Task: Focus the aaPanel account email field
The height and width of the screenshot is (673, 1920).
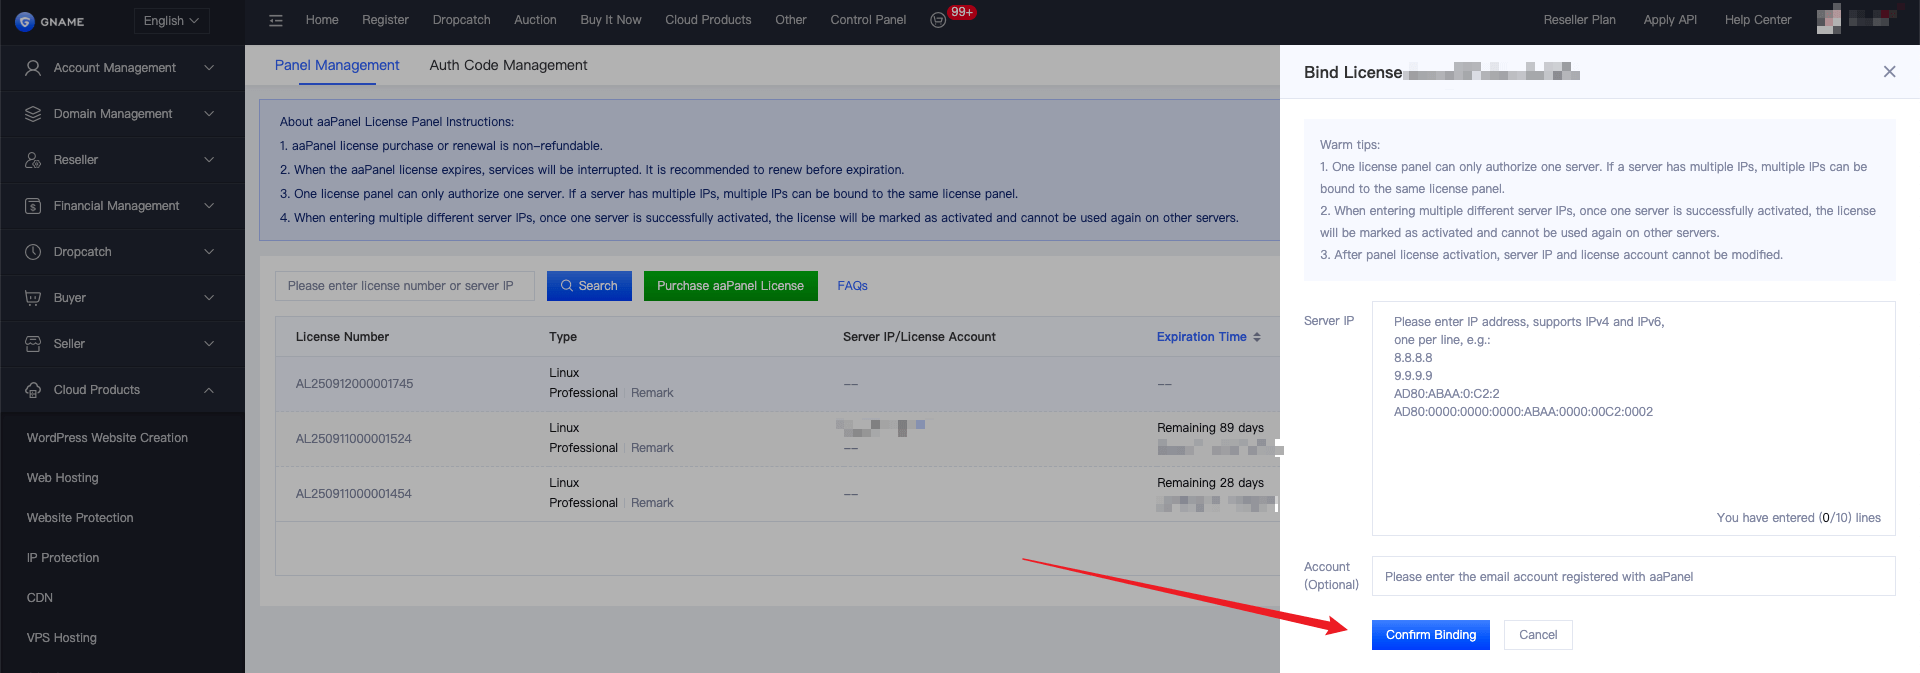Action: pyautogui.click(x=1634, y=576)
